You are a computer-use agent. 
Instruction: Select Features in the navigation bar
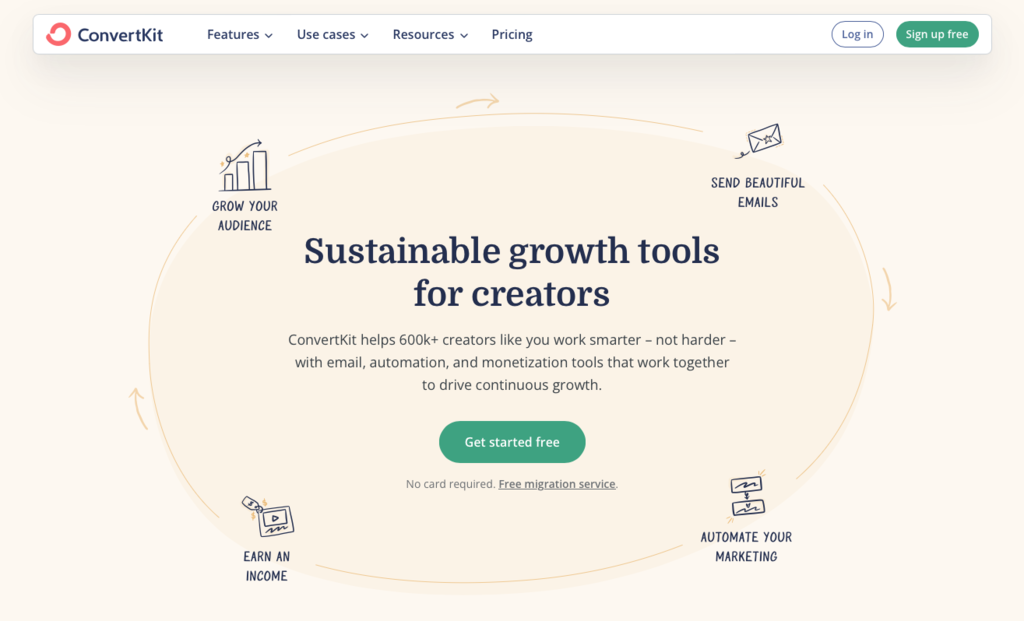click(232, 34)
